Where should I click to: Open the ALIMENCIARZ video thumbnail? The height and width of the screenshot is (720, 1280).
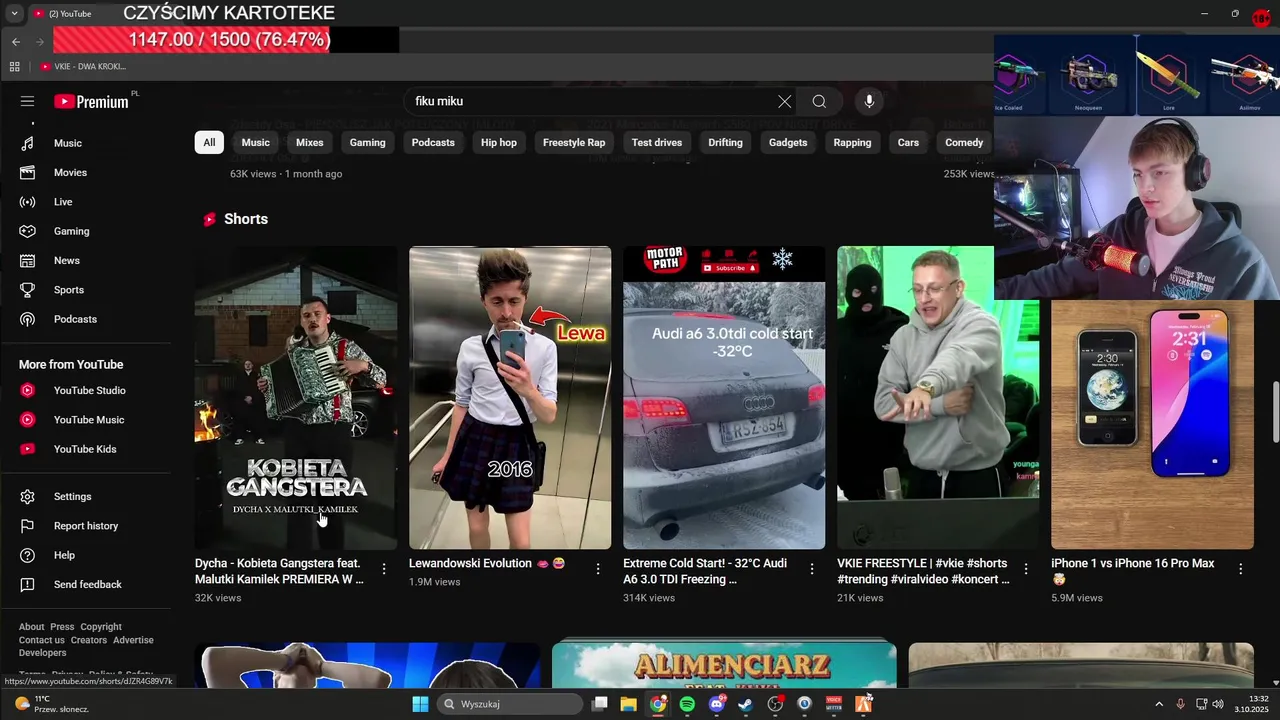[724, 664]
